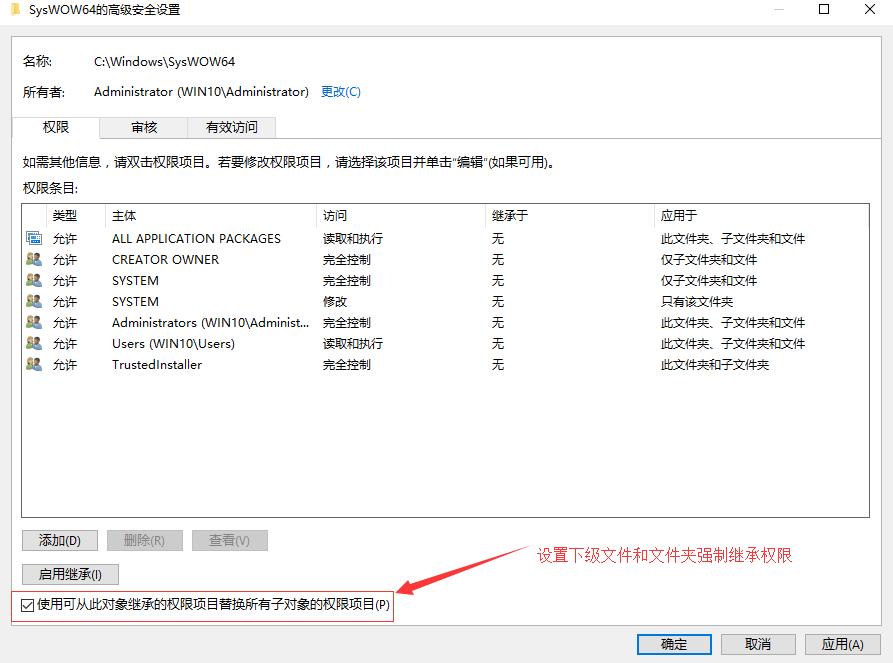The height and width of the screenshot is (663, 893).
Task: Click the ALL APPLICATION PACKAGES entry icon
Action: (x=33, y=238)
